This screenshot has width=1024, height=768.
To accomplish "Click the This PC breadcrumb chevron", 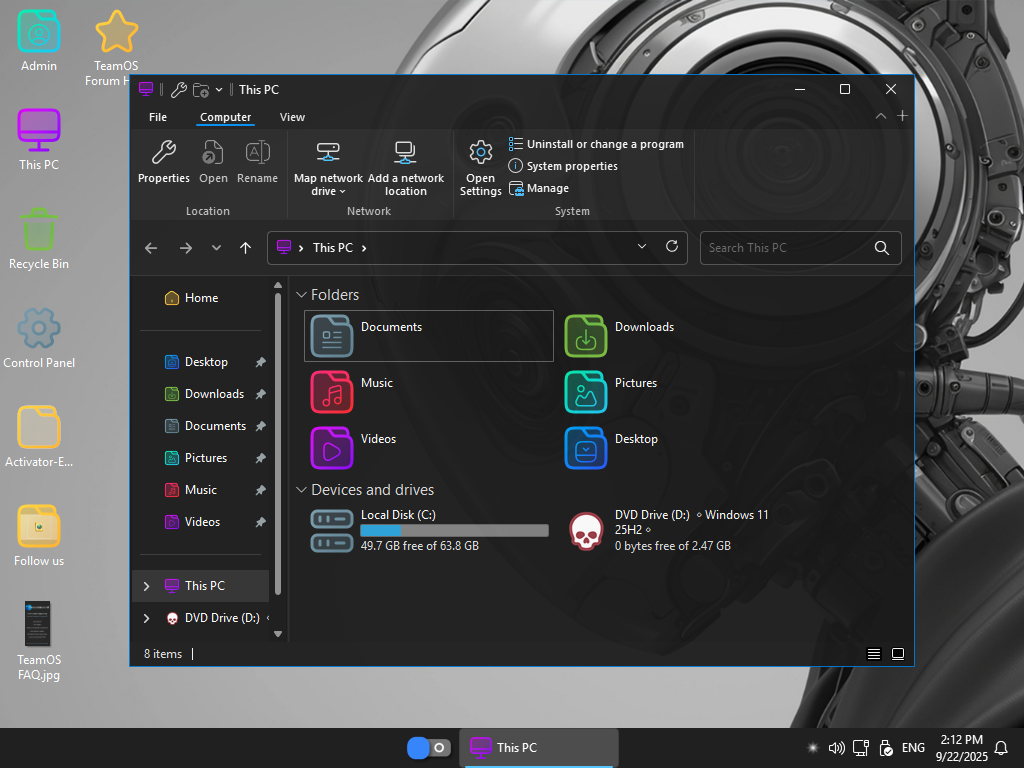I will click(364, 248).
